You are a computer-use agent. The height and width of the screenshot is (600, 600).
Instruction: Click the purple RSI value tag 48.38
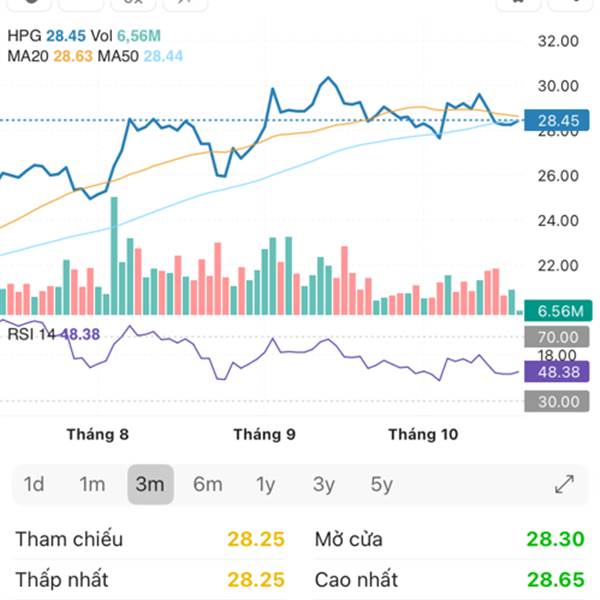[x=559, y=372]
